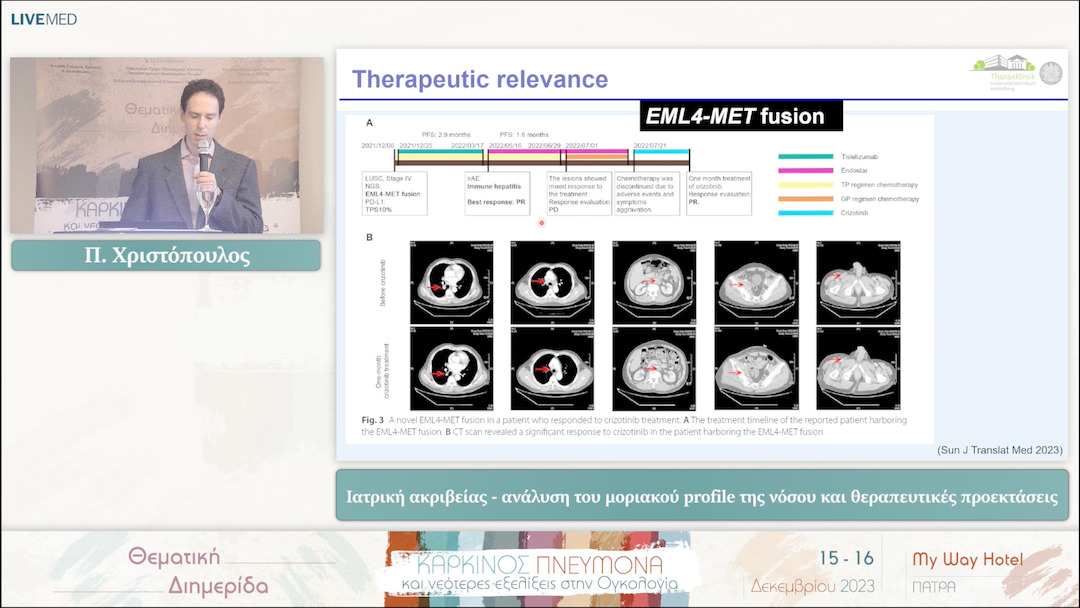Click the Endostar magenta legend swatch
The height and width of the screenshot is (608, 1080).
[806, 171]
